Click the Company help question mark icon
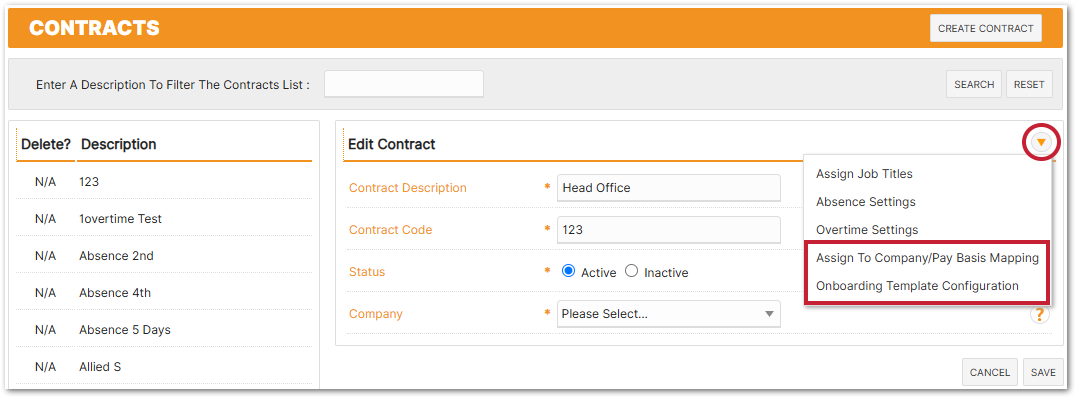Image resolution: width=1077 pixels, height=398 pixels. pos(1039,314)
